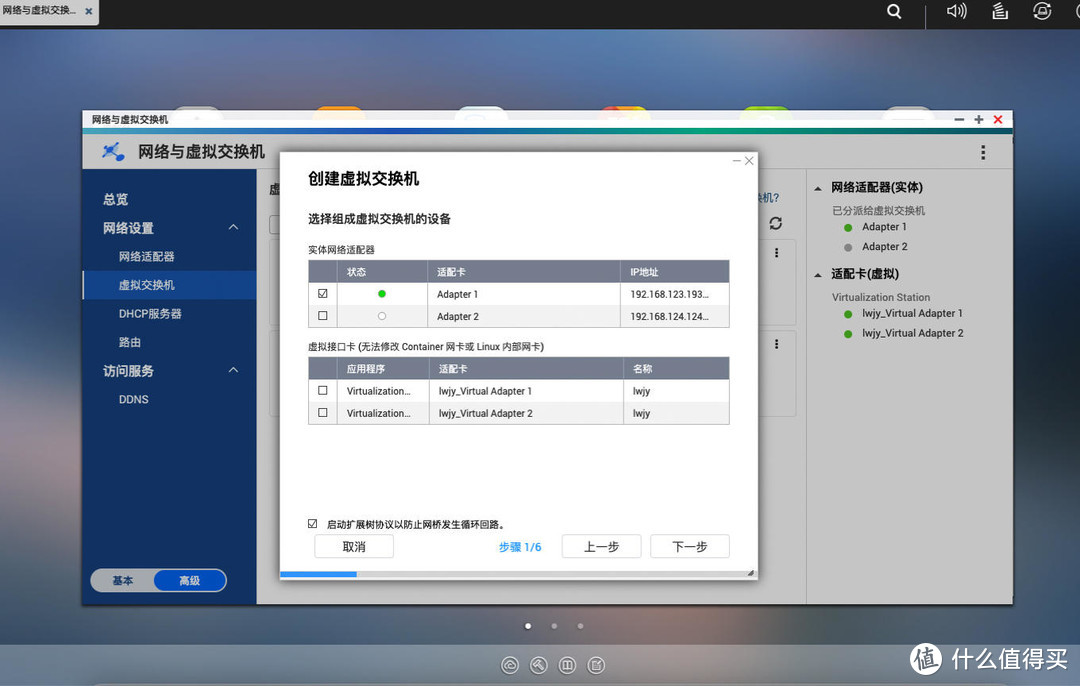The height and width of the screenshot is (686, 1080).
Task: Click the 名称 column header
Action: (676, 368)
